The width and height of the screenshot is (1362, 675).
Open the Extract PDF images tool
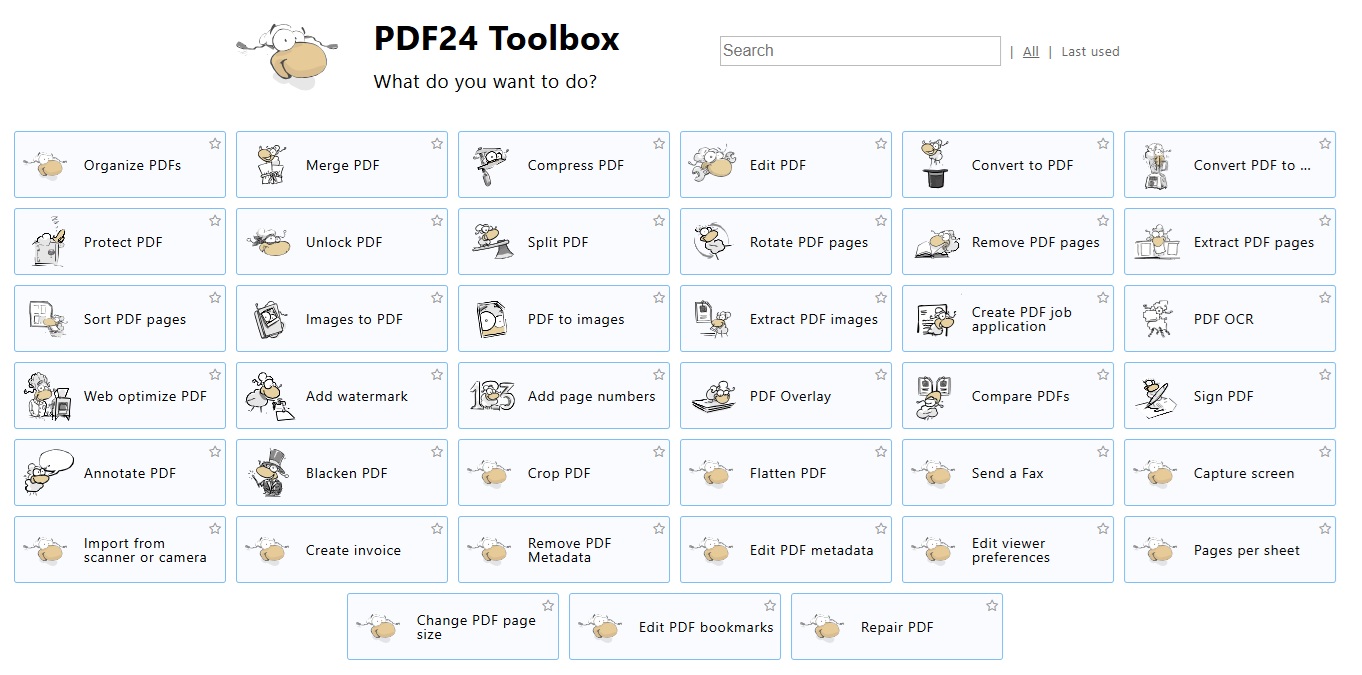point(813,319)
